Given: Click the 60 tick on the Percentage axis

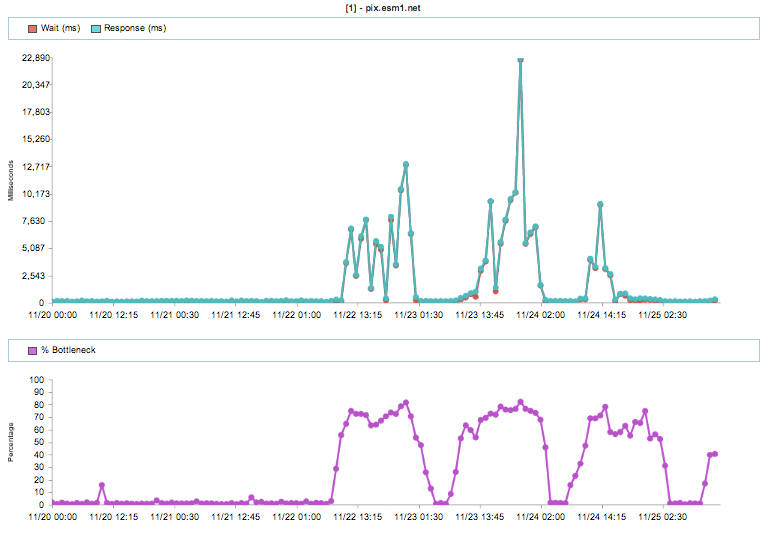Looking at the screenshot, I should coord(39,430).
